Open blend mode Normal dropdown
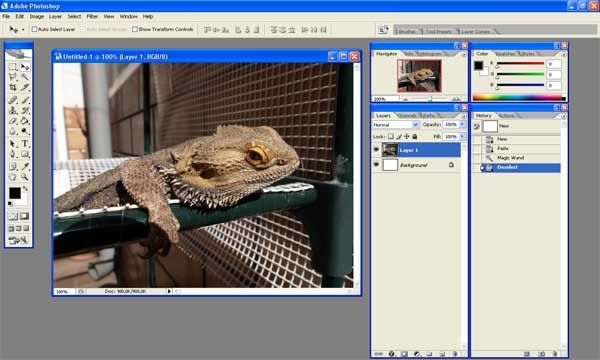This screenshot has height=360, width=600. 395,125
